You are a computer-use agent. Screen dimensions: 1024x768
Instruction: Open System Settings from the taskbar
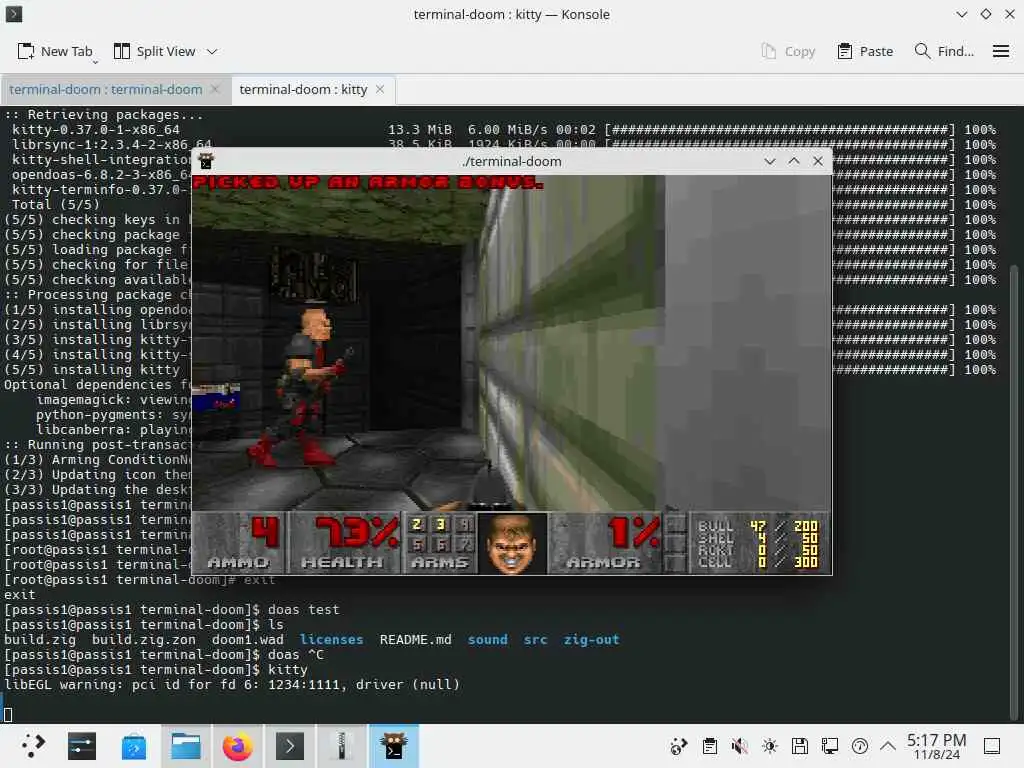pyautogui.click(x=82, y=746)
